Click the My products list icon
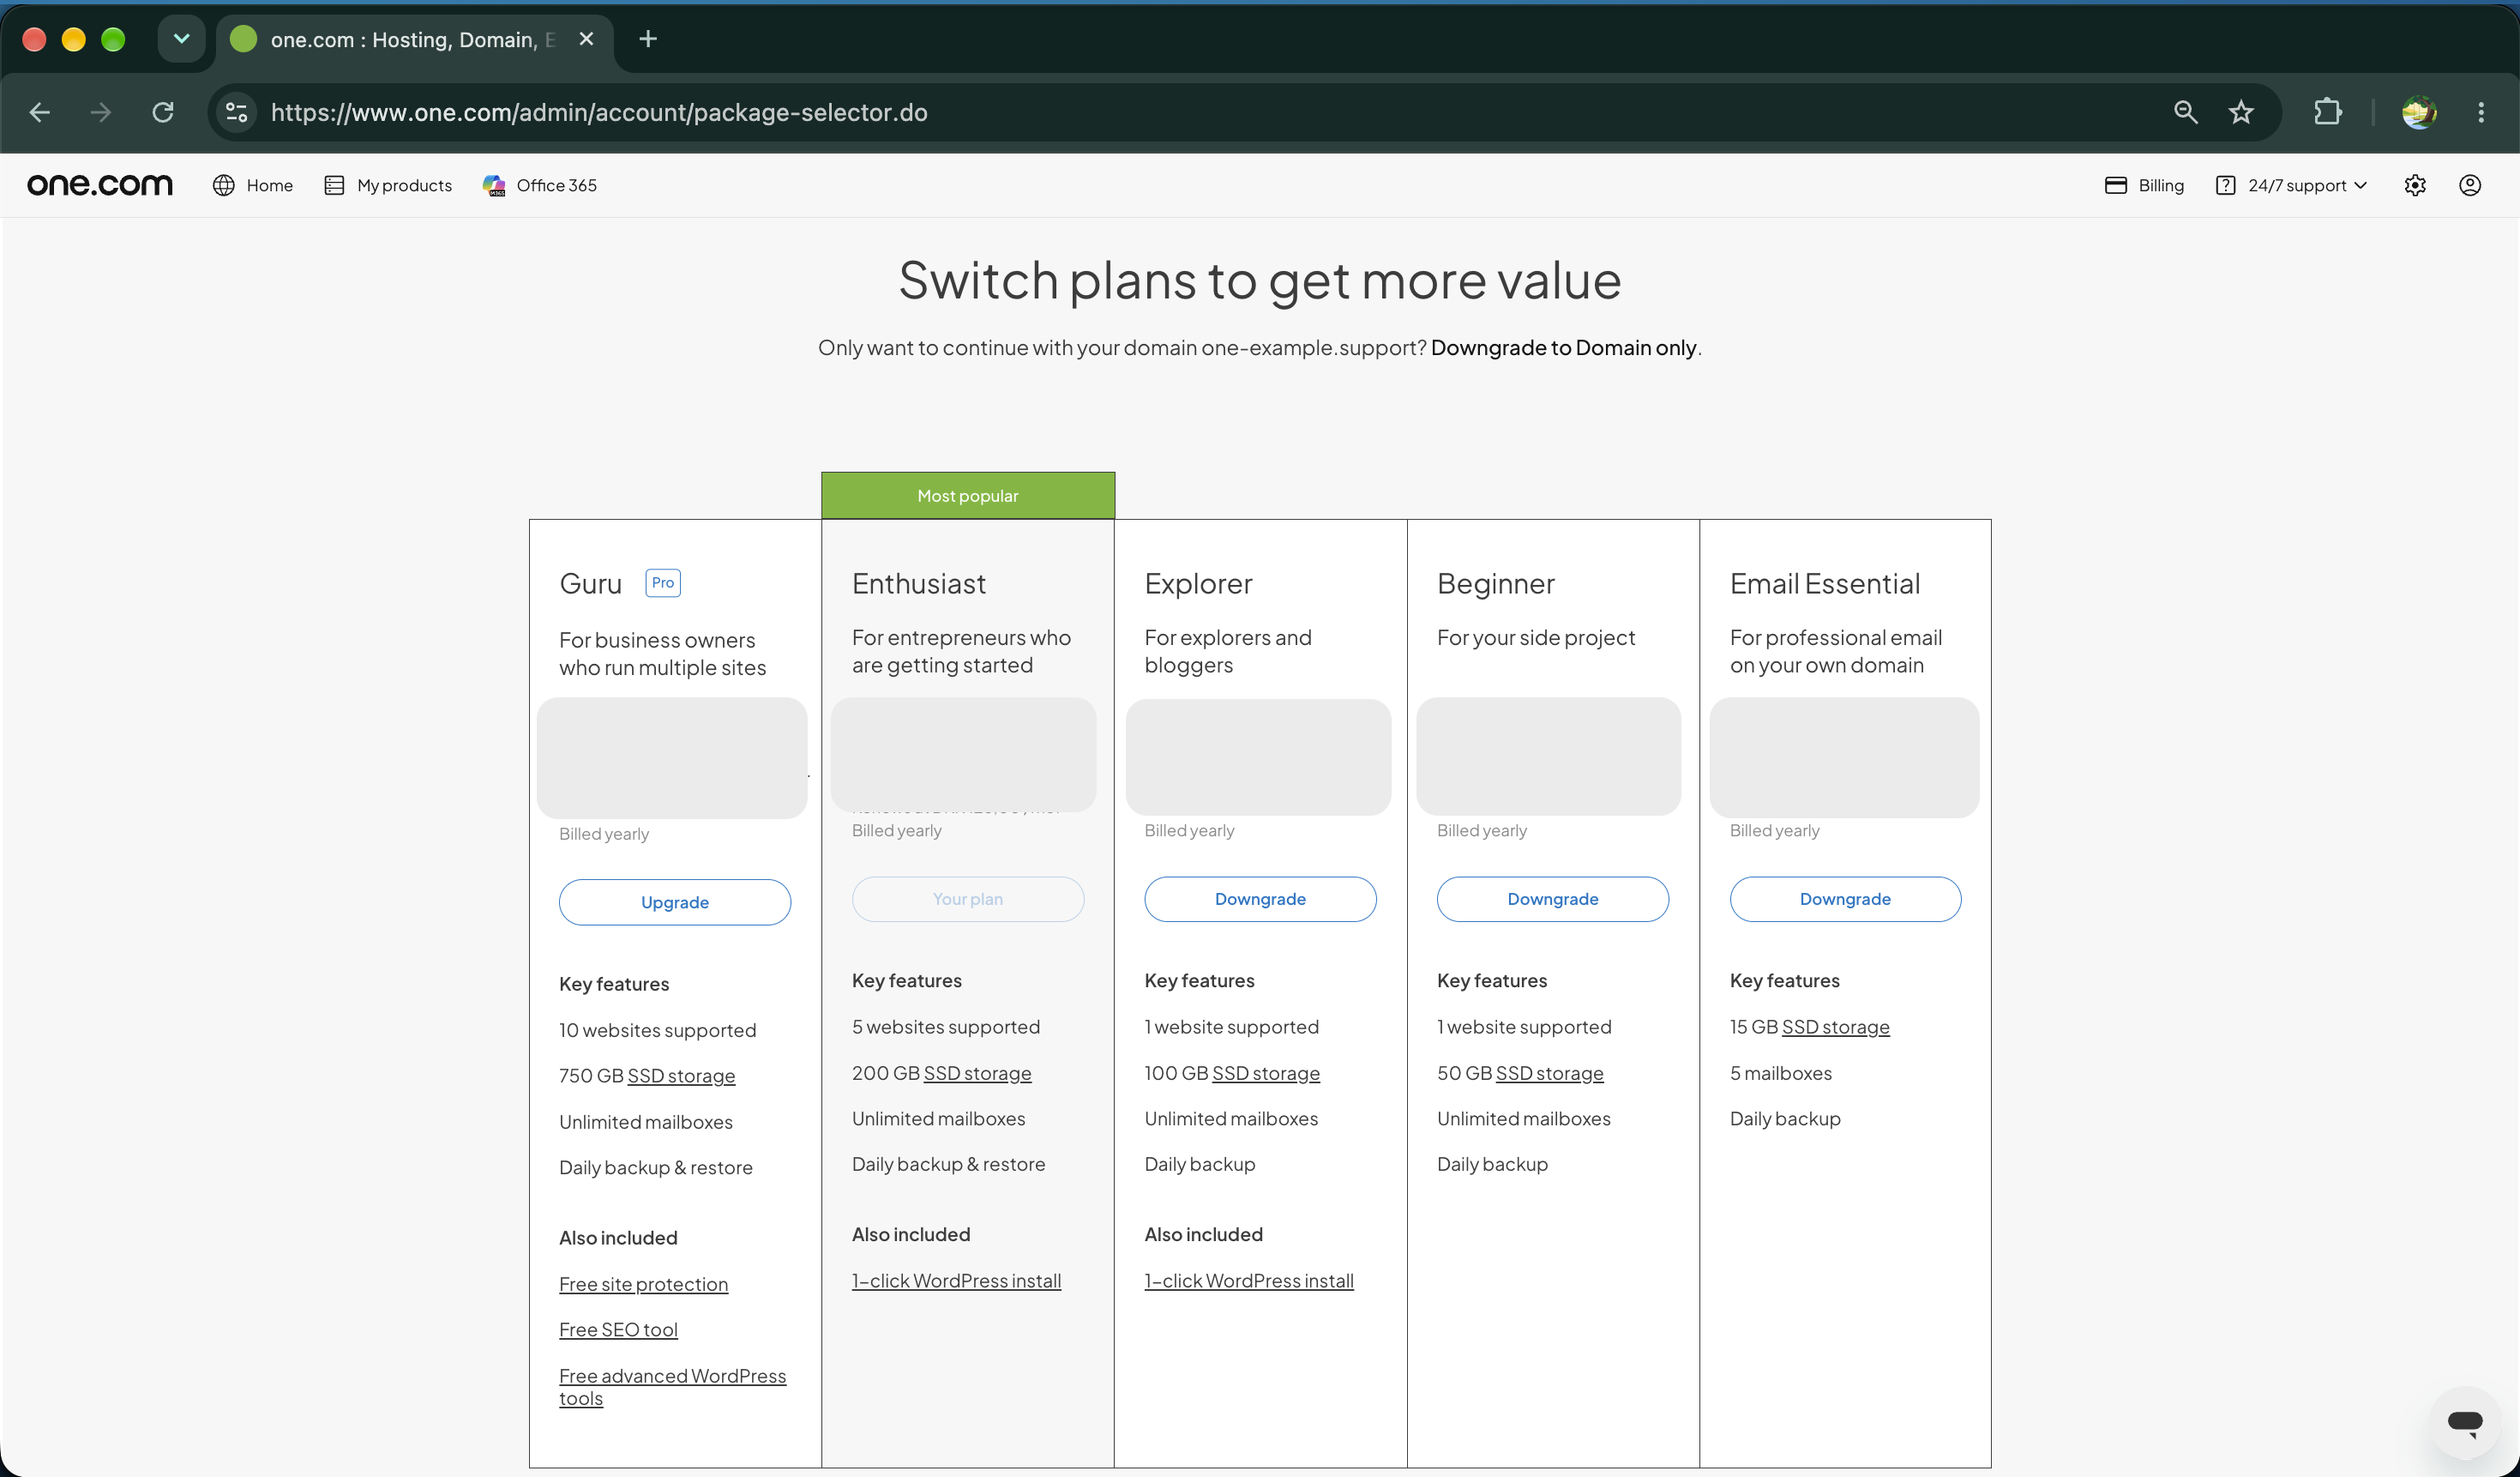The image size is (2520, 1477). pyautogui.click(x=334, y=185)
